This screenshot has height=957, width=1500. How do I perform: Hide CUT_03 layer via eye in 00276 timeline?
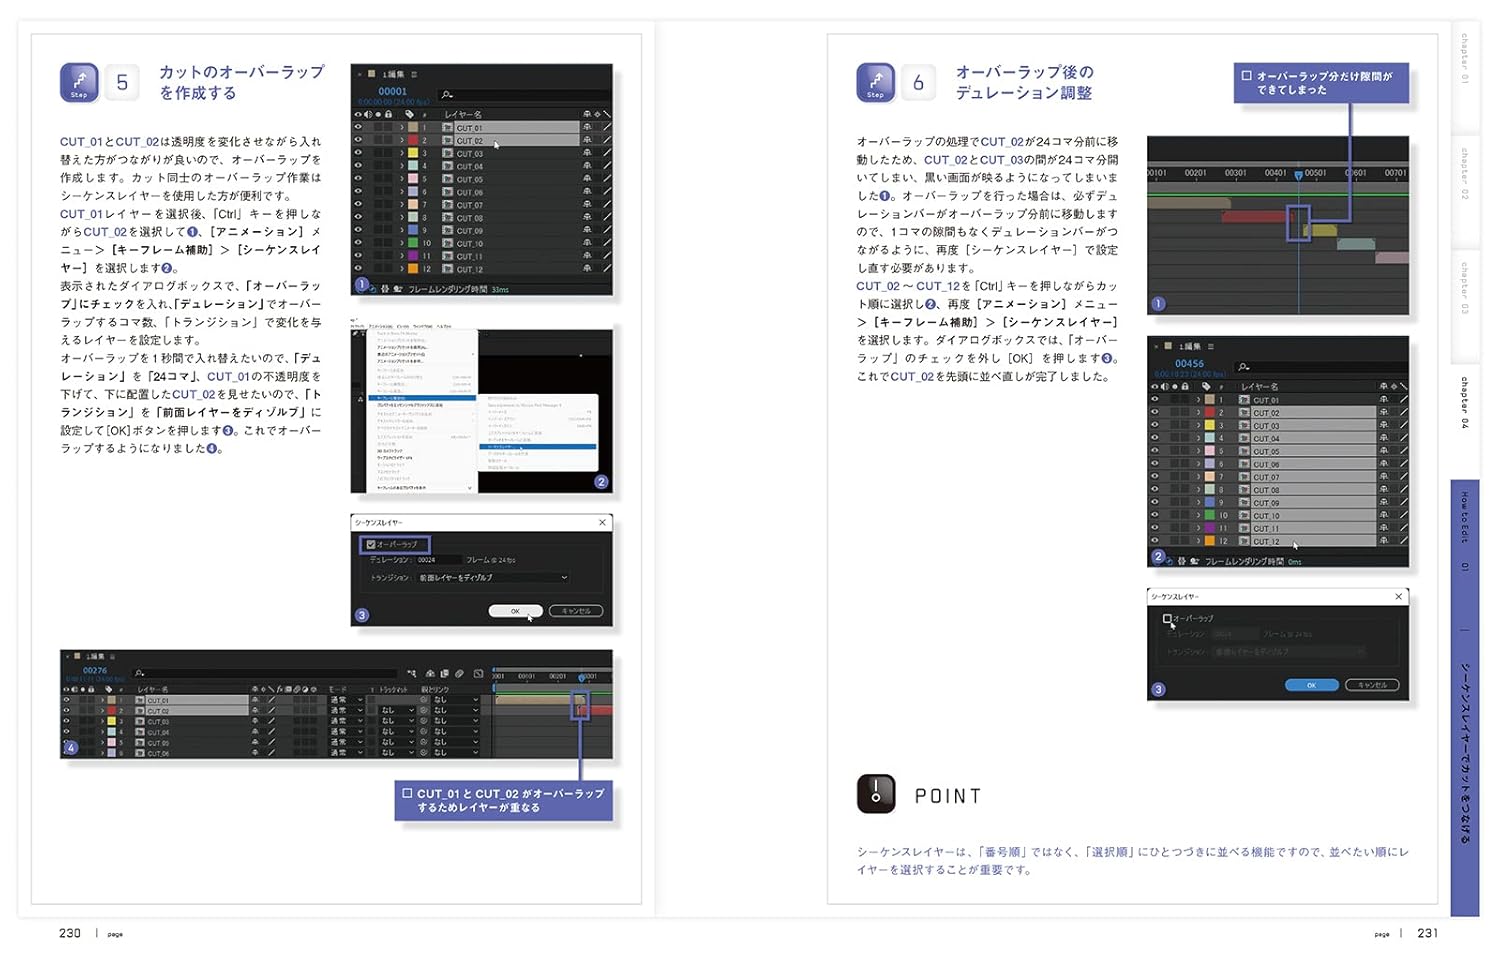(x=67, y=720)
